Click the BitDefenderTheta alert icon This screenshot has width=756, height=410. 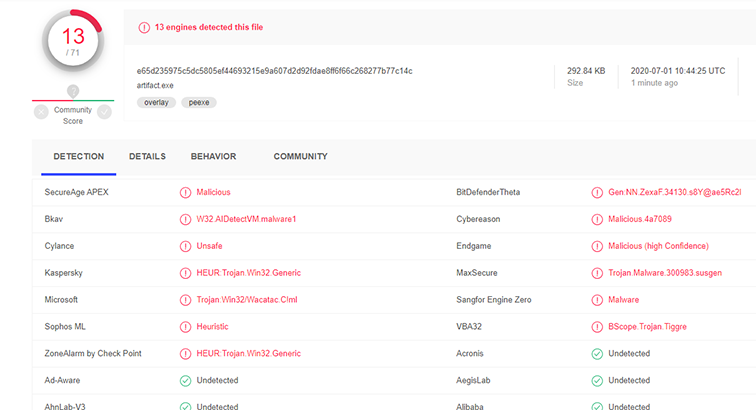click(597, 192)
